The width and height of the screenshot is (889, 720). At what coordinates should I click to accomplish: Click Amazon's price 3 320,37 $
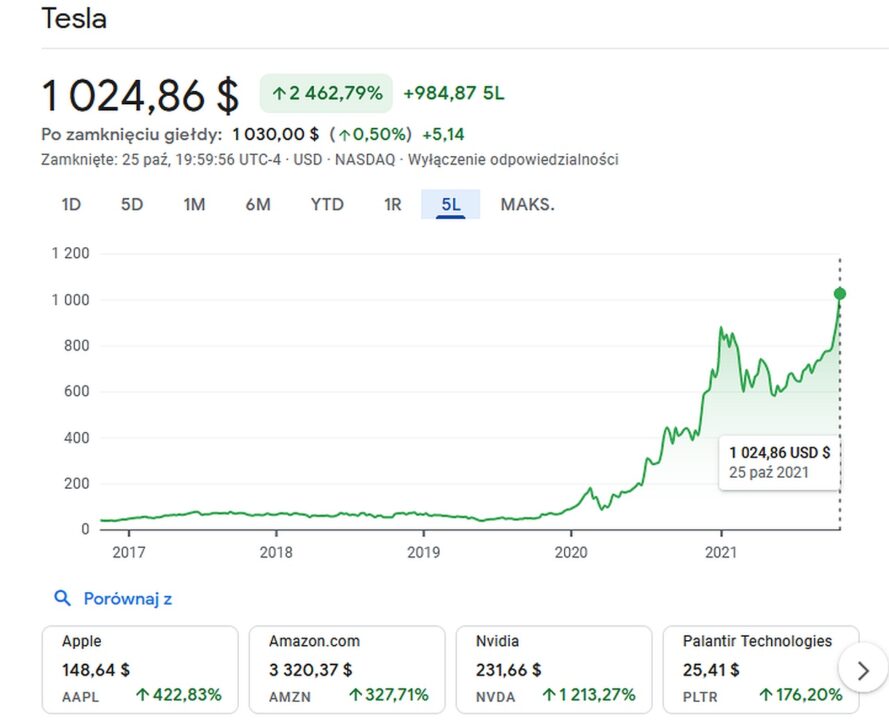[x=311, y=670]
